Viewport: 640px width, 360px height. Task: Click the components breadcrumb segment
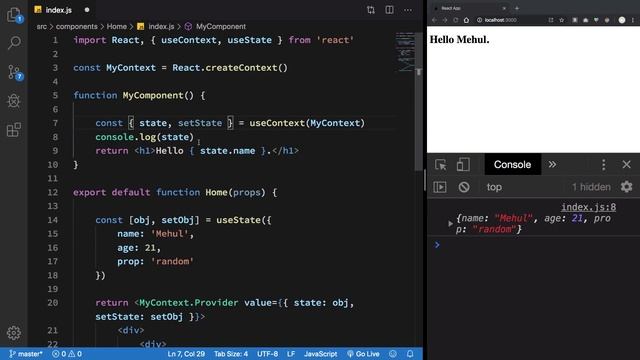(77, 27)
